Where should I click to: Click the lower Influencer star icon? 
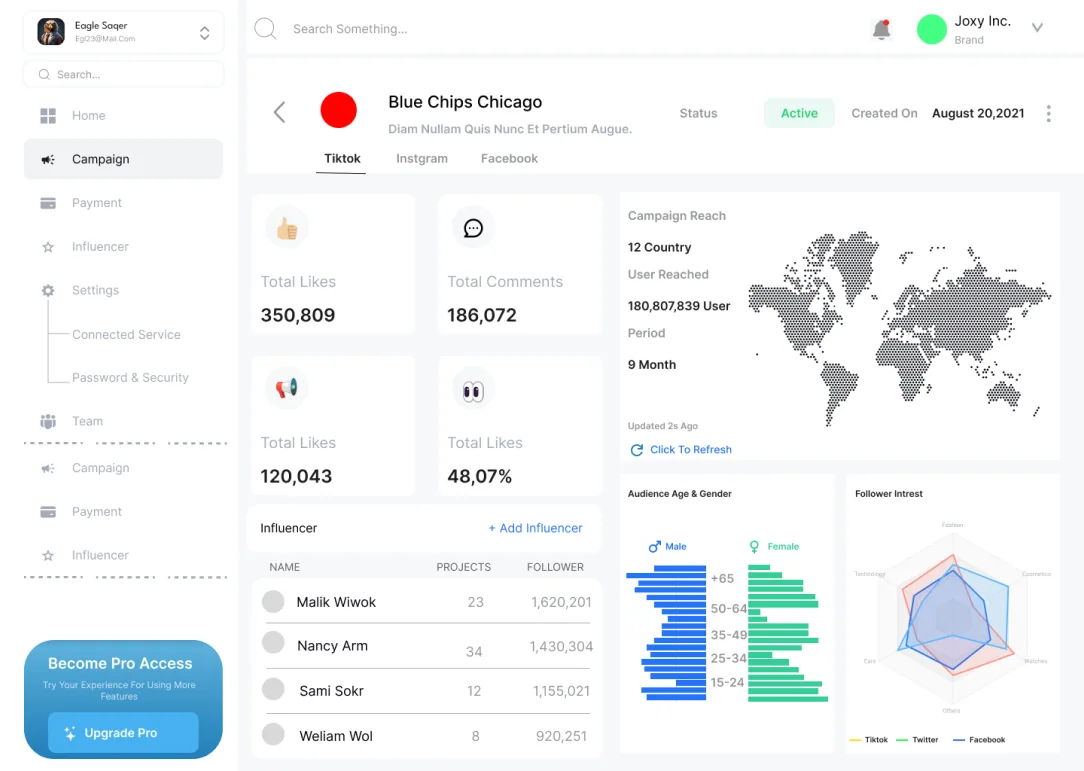[x=48, y=555]
